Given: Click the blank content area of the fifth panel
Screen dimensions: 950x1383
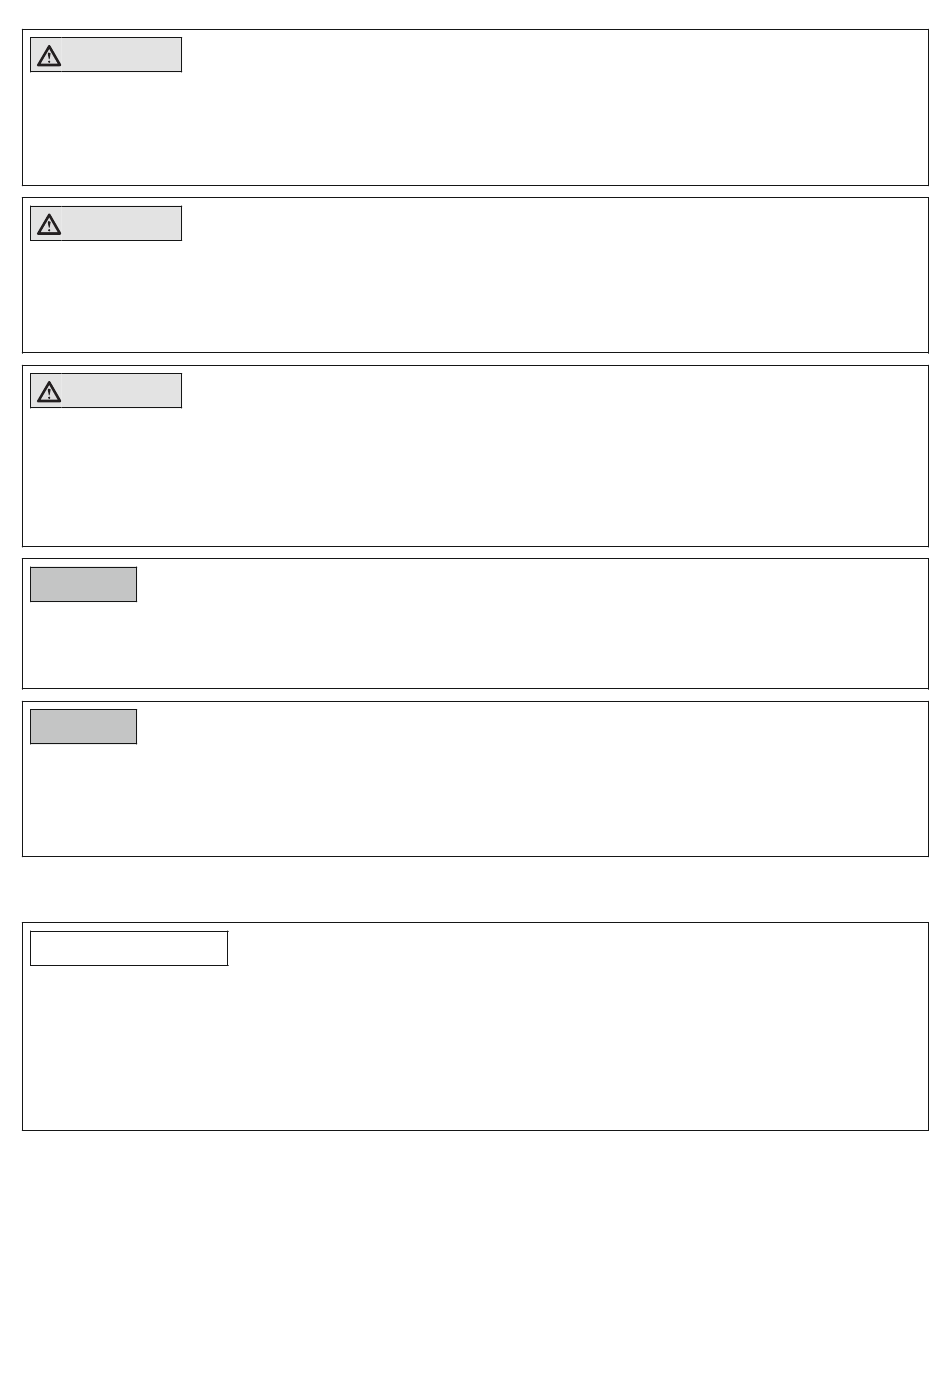Looking at the screenshot, I should 475,799.
